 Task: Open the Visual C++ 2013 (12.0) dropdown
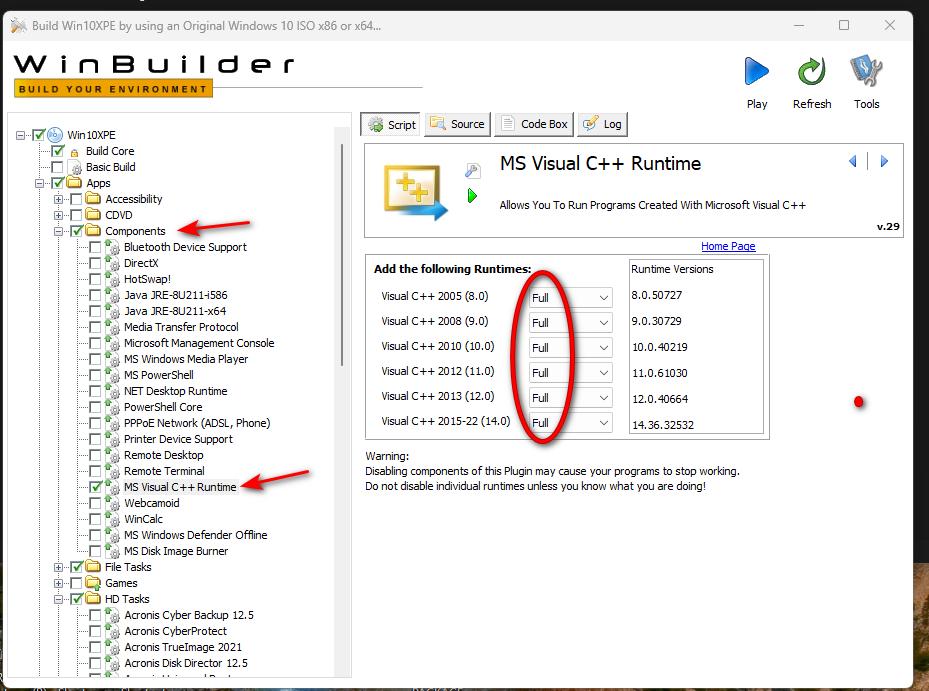pos(570,397)
